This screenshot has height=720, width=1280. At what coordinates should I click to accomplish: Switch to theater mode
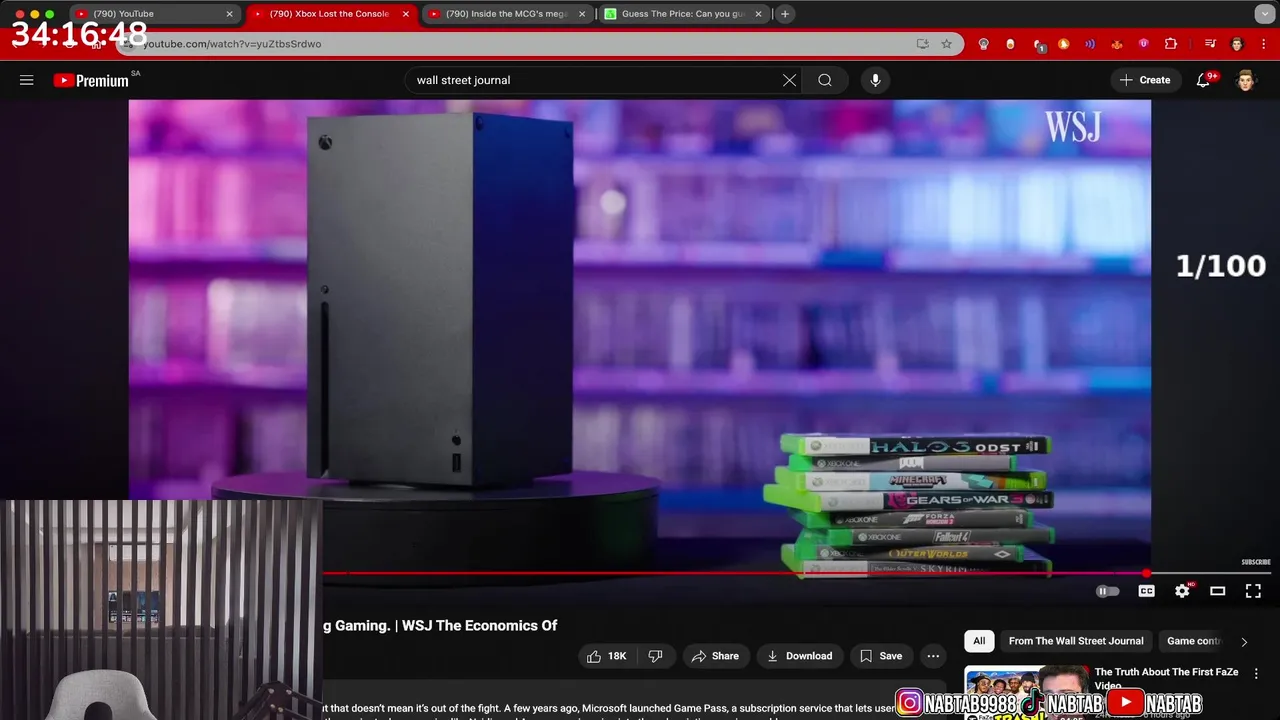click(x=1217, y=591)
